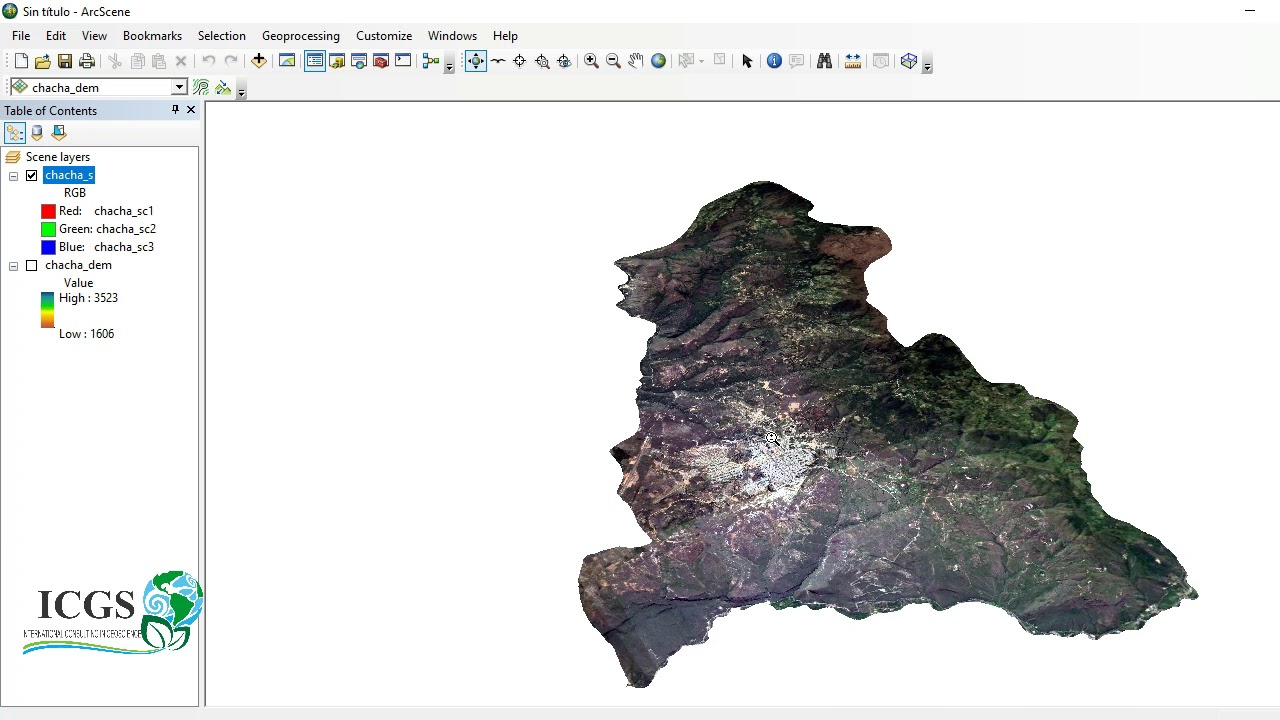The image size is (1280, 720).
Task: Collapse the chacha_s layer tree
Action: [x=13, y=176]
